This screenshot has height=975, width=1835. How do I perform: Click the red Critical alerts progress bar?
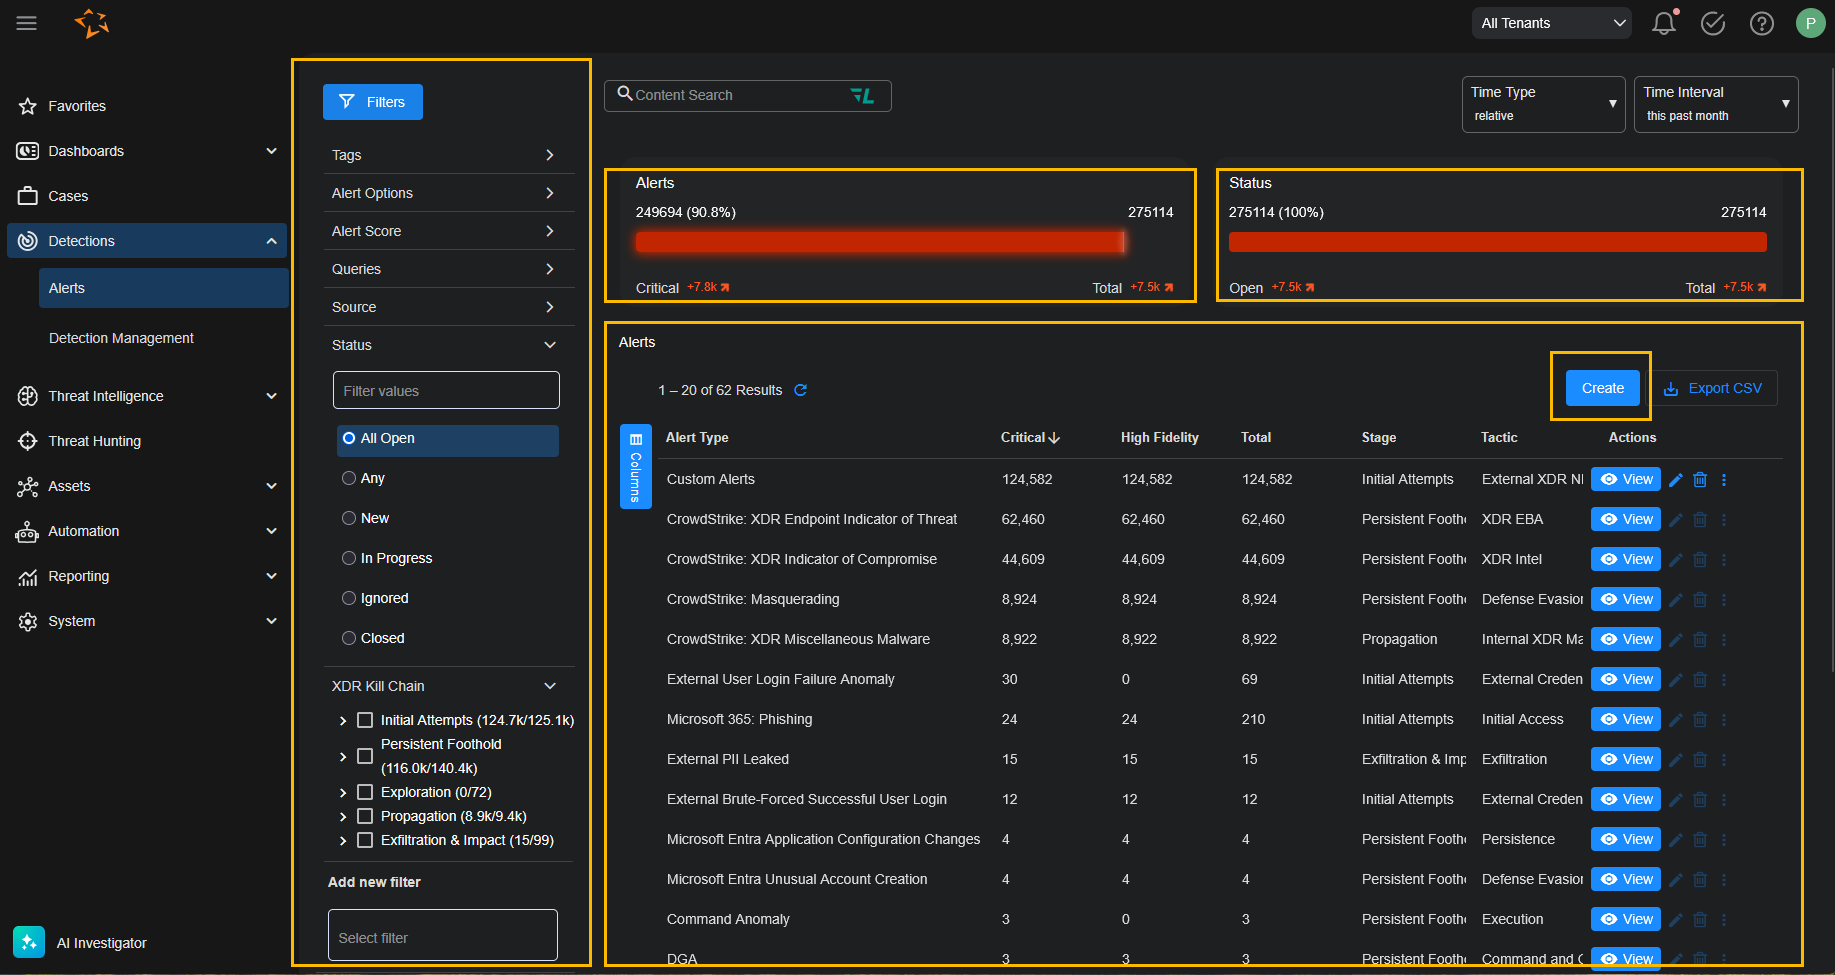880,242
